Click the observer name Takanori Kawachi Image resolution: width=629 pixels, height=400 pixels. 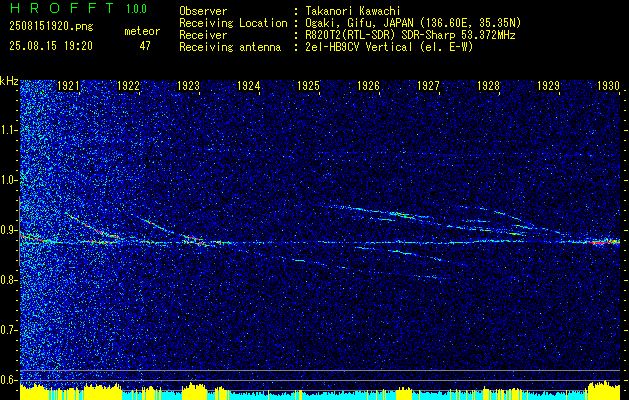click(352, 11)
